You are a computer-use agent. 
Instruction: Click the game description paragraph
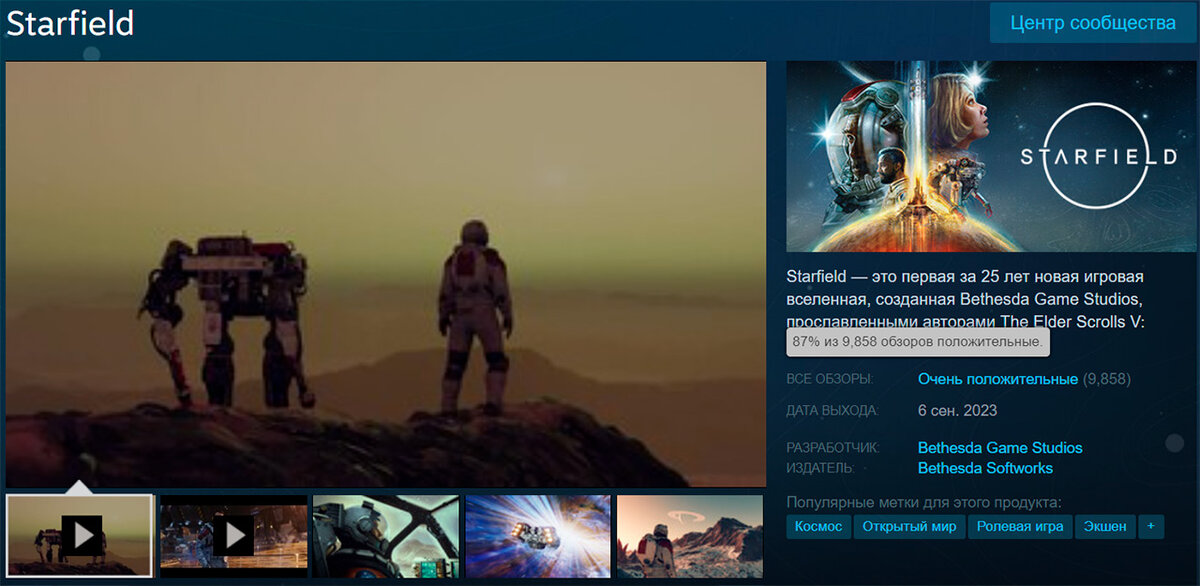click(966, 299)
